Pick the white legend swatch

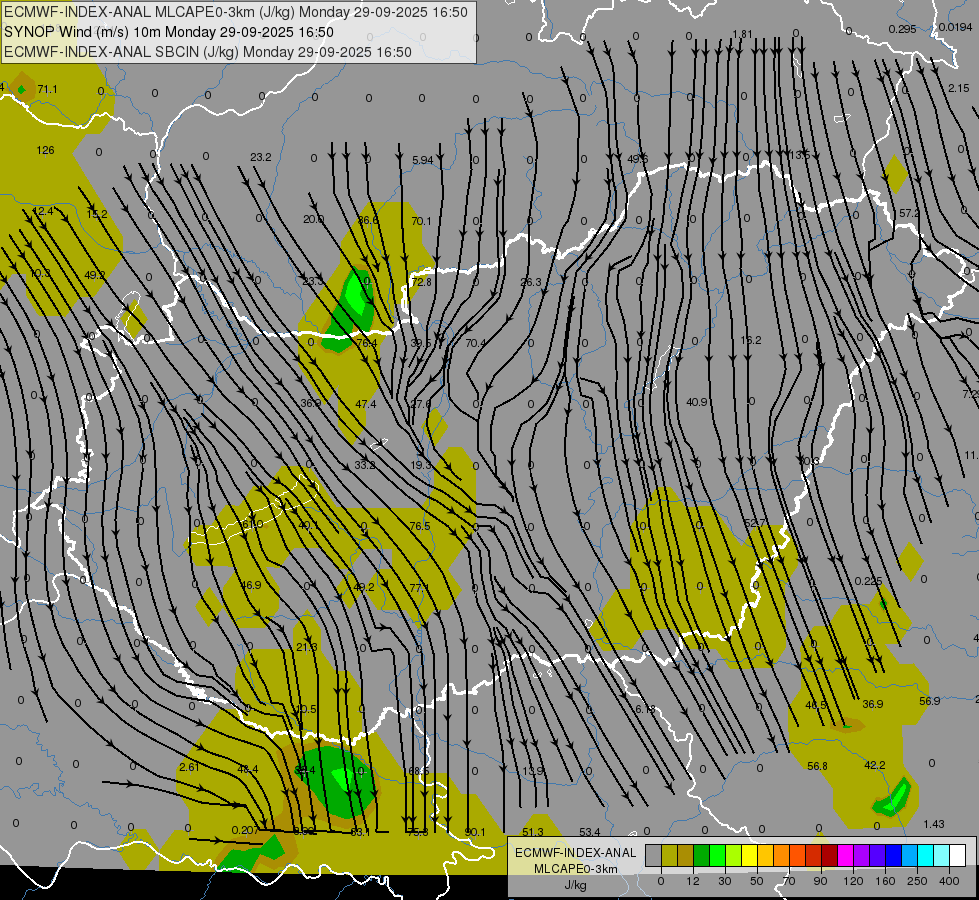point(958,855)
